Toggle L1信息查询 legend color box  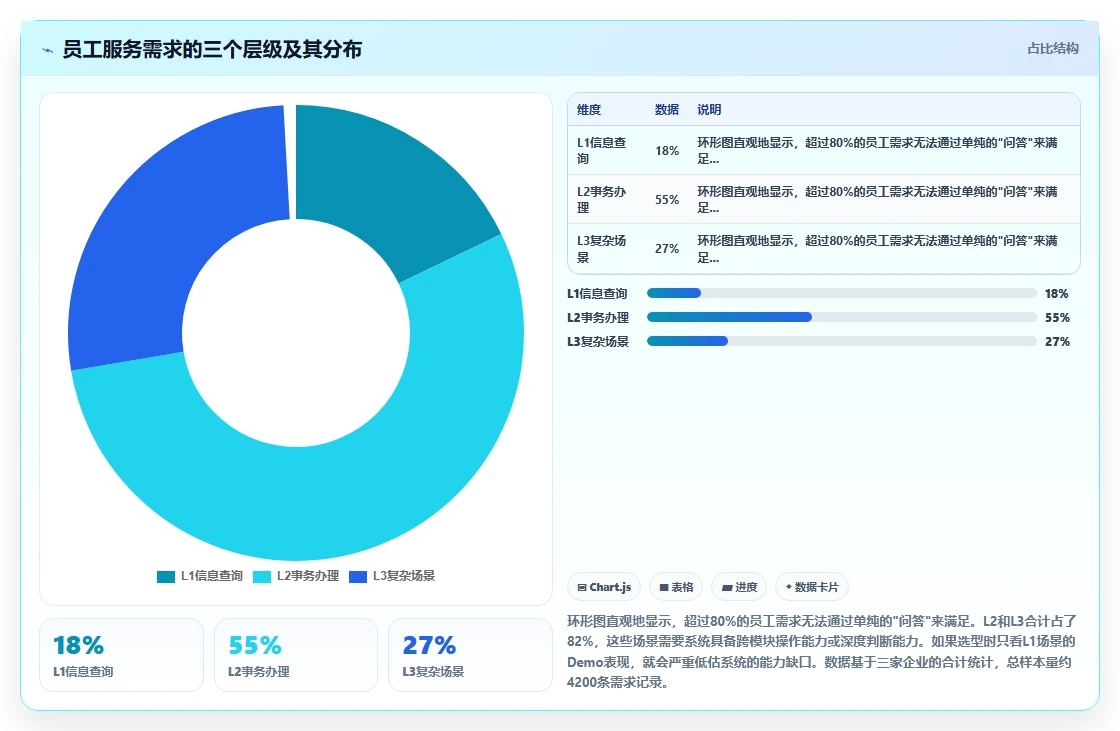point(166,577)
